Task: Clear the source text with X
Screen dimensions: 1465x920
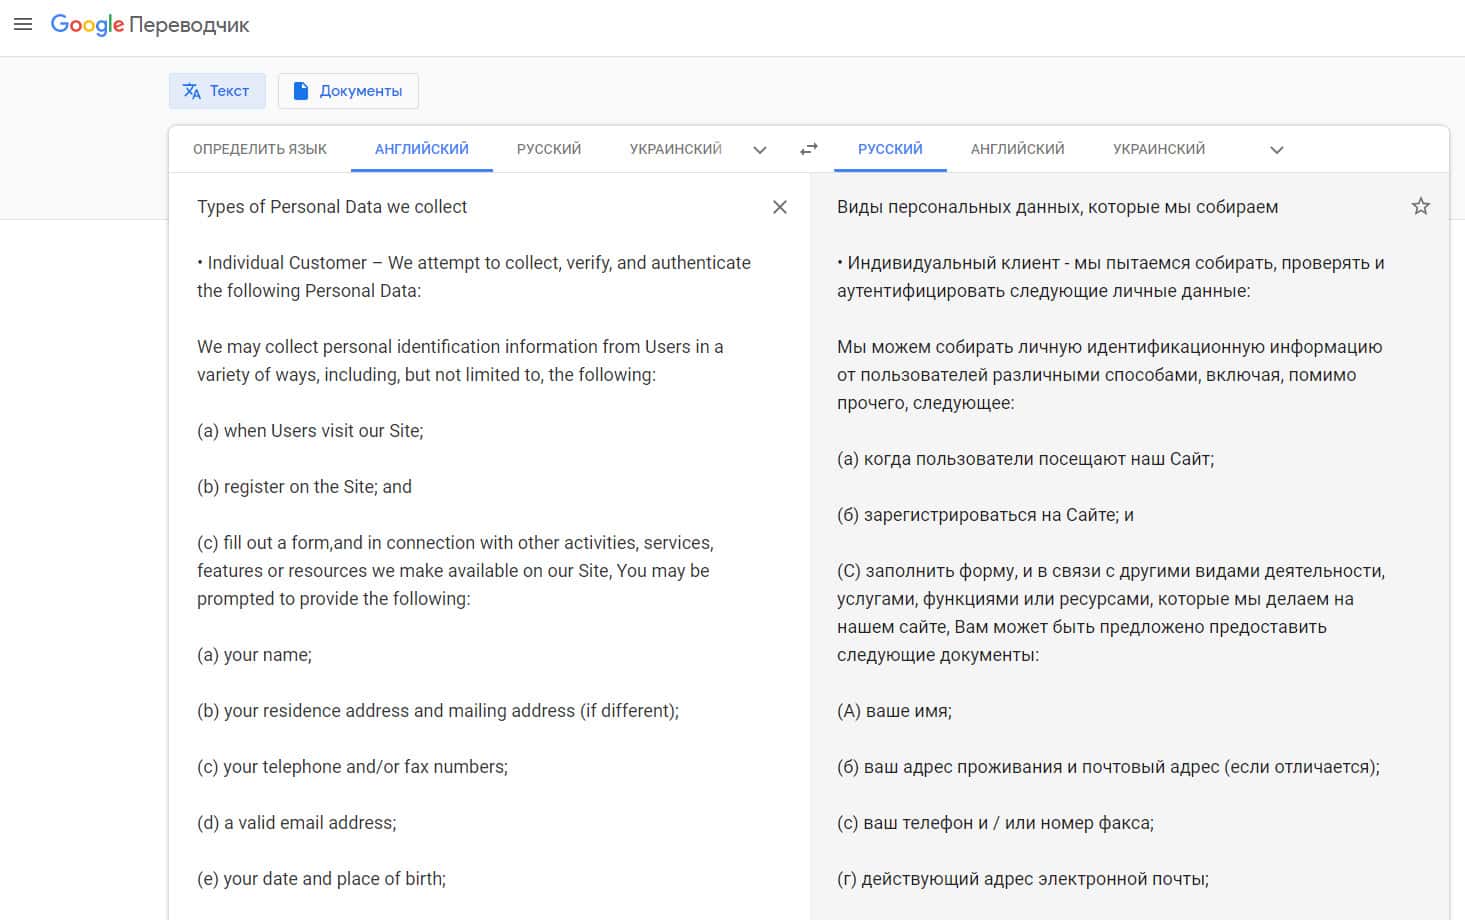Action: click(x=780, y=207)
